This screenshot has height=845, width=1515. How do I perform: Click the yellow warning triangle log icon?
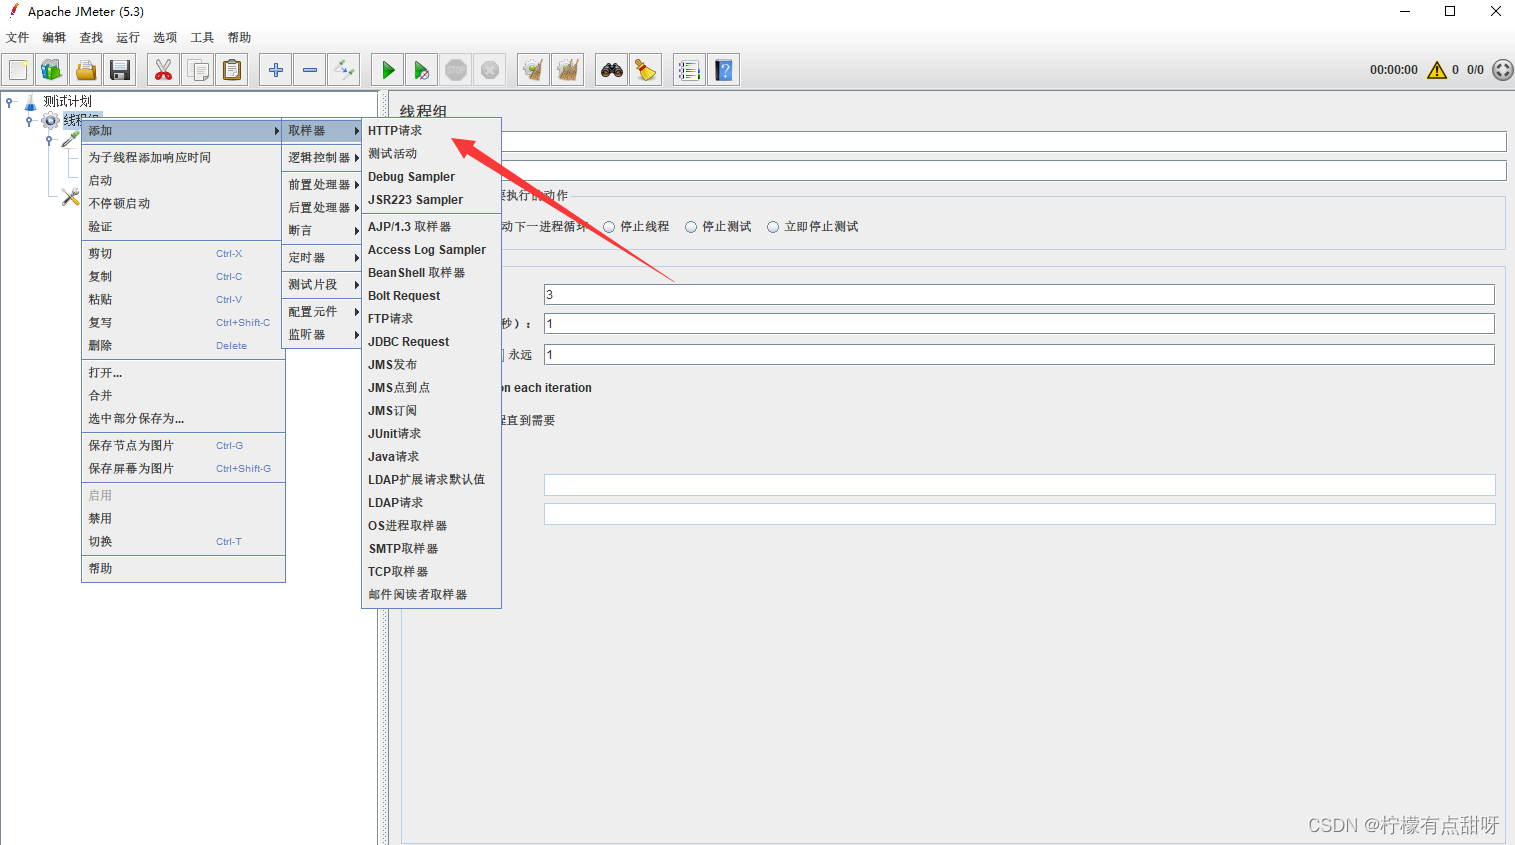click(x=1437, y=70)
